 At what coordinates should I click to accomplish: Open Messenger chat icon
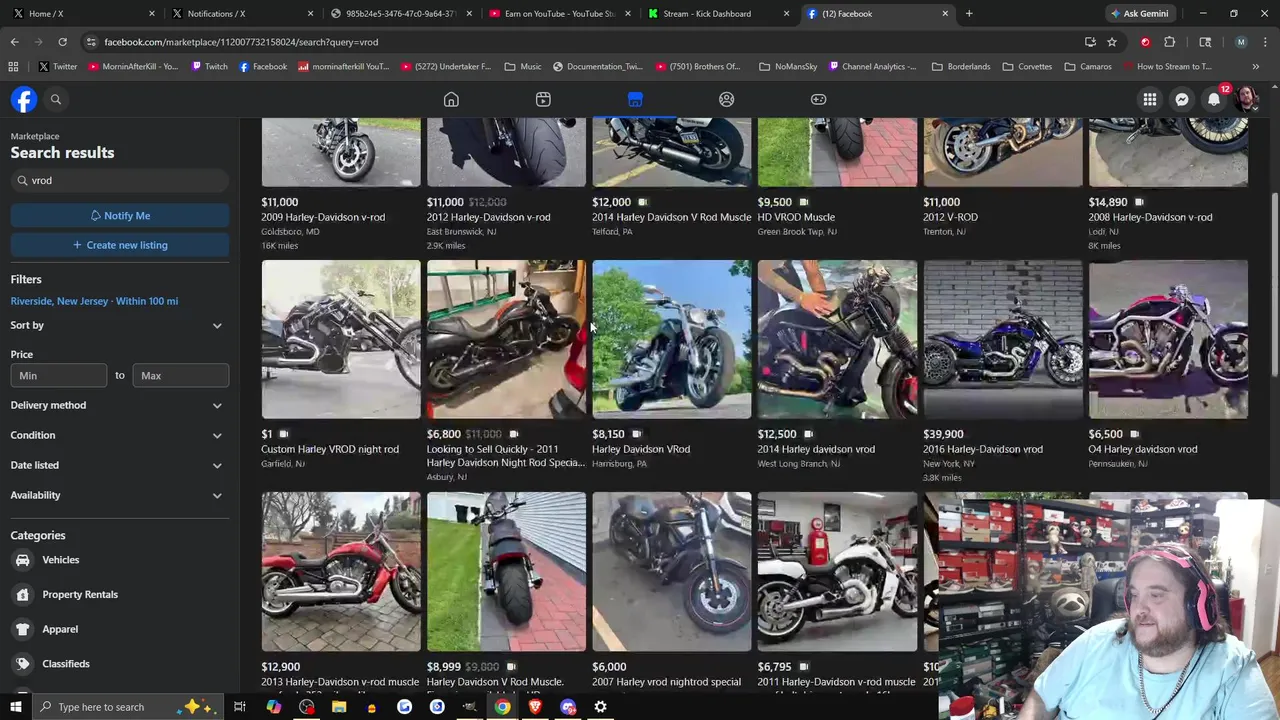coord(1182,99)
